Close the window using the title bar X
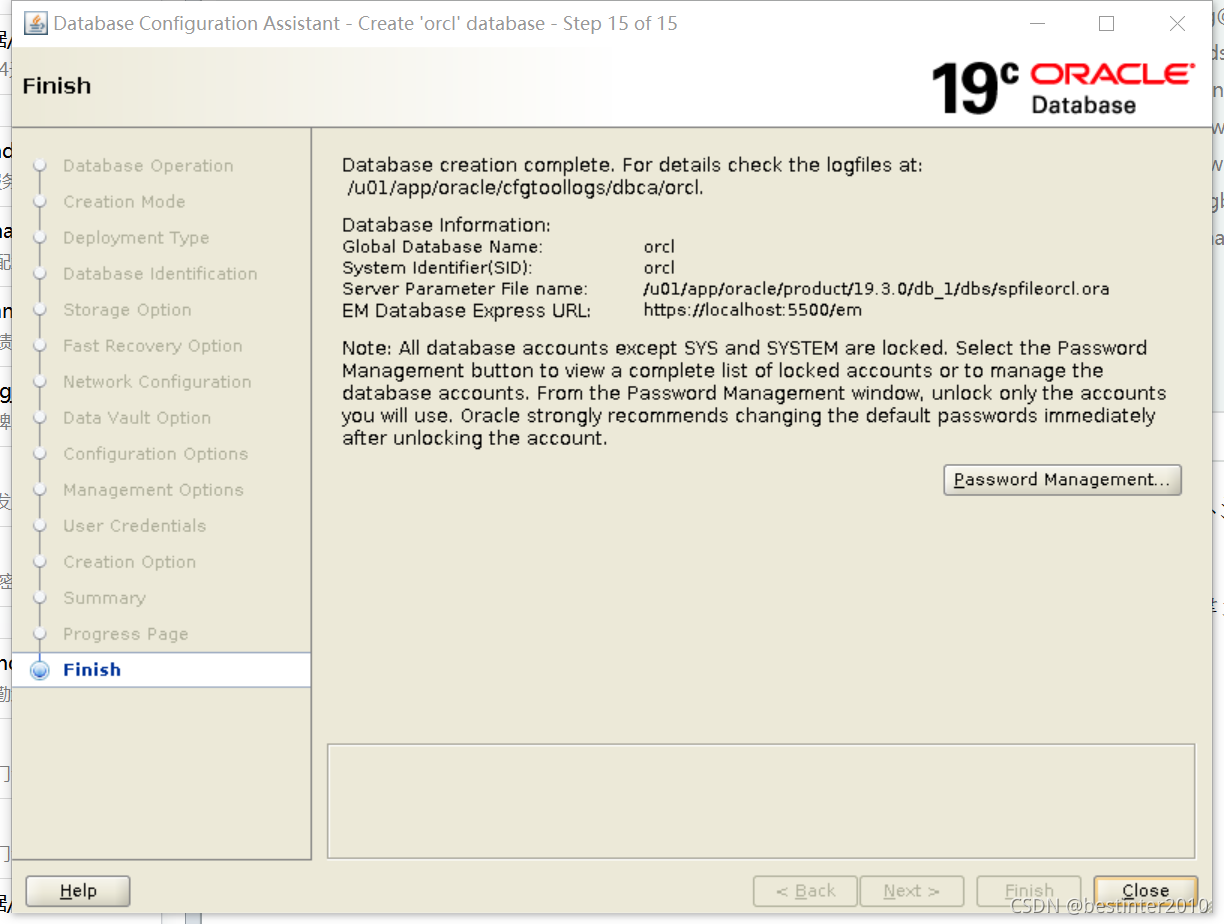This screenshot has width=1224, height=924. tap(1177, 23)
